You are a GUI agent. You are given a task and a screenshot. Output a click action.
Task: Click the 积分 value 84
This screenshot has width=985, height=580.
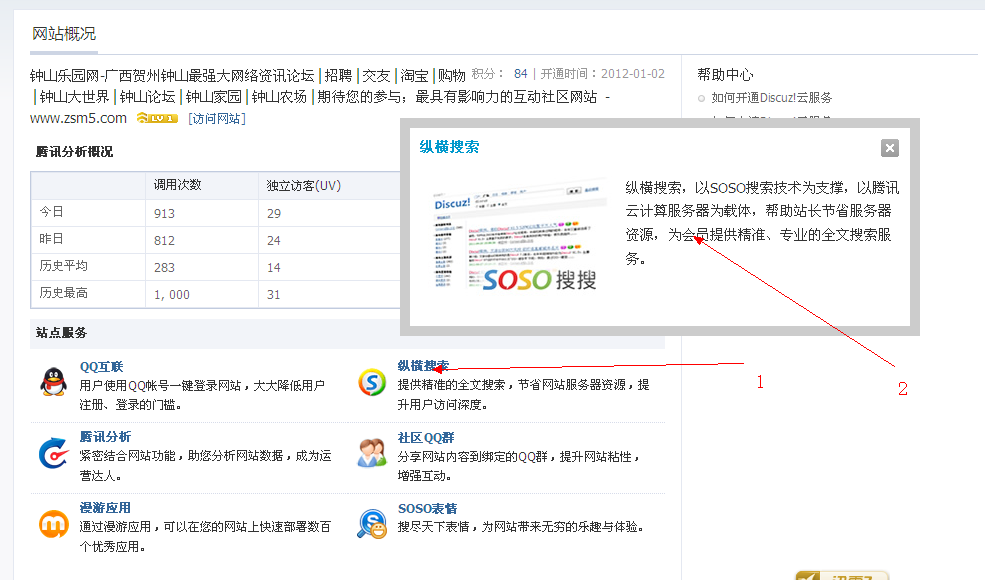point(520,74)
